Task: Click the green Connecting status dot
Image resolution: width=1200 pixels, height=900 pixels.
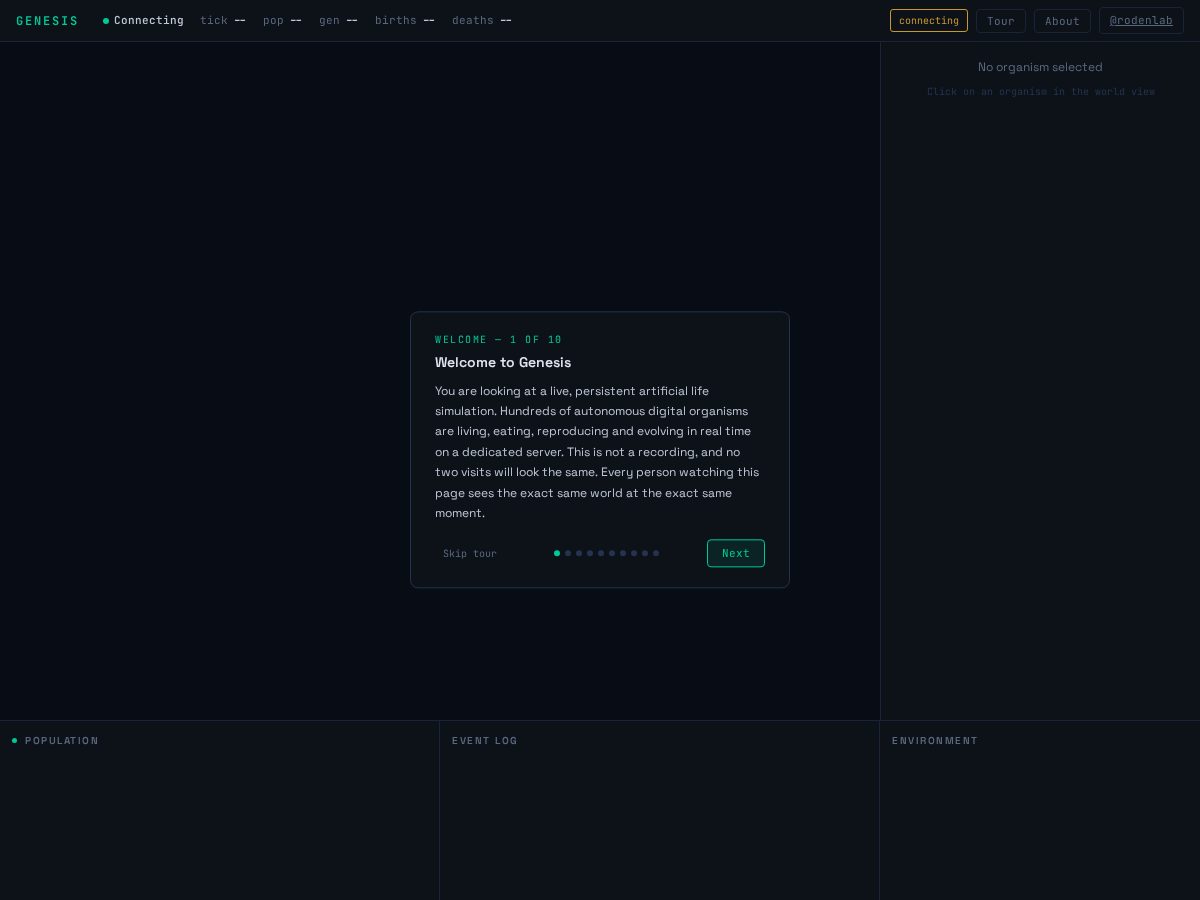Action: click(x=106, y=21)
